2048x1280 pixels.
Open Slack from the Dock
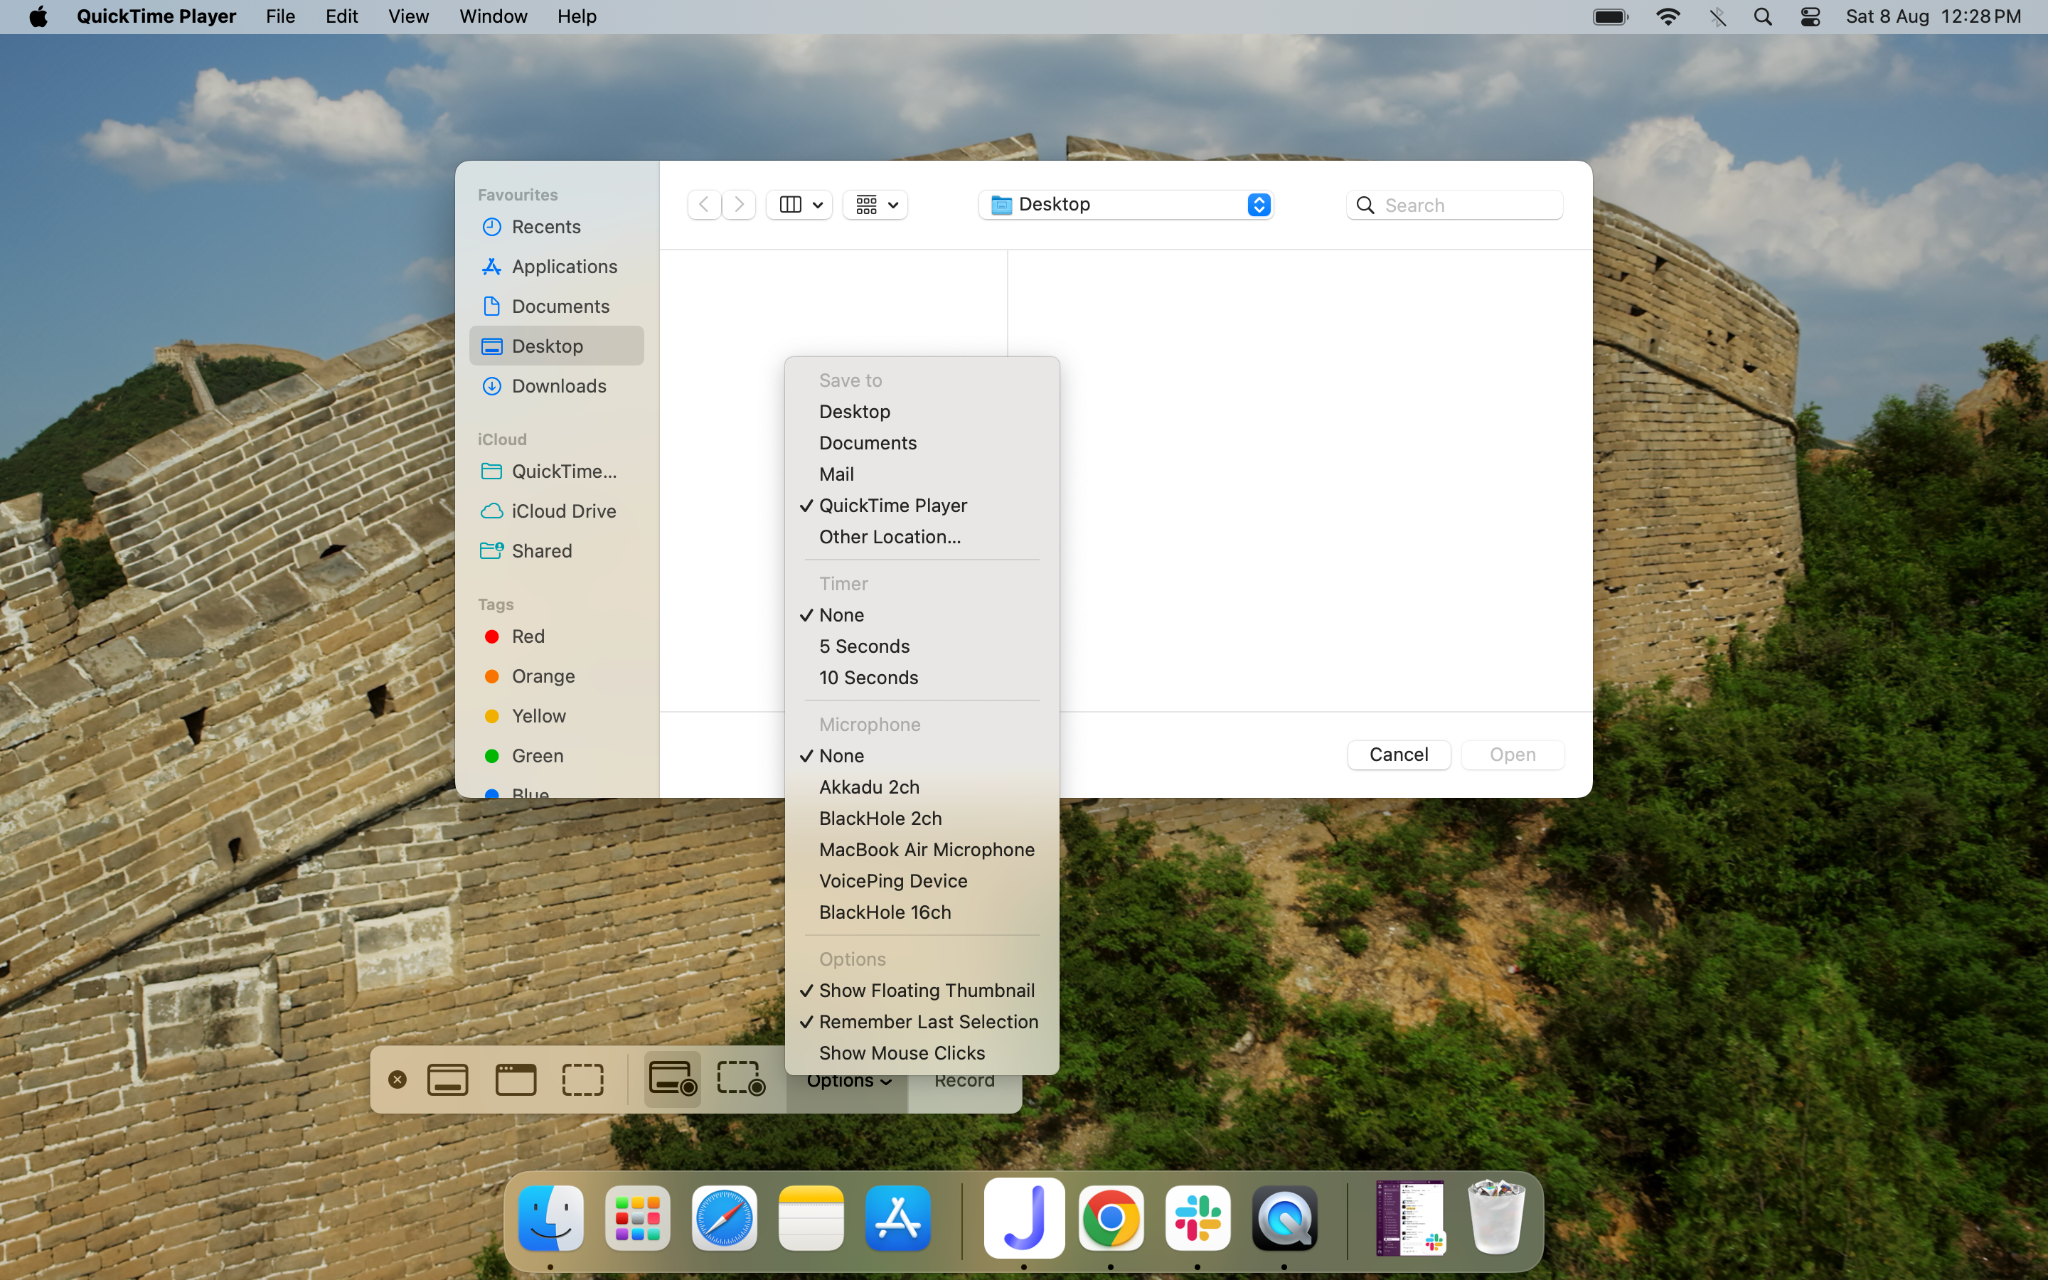[1197, 1218]
